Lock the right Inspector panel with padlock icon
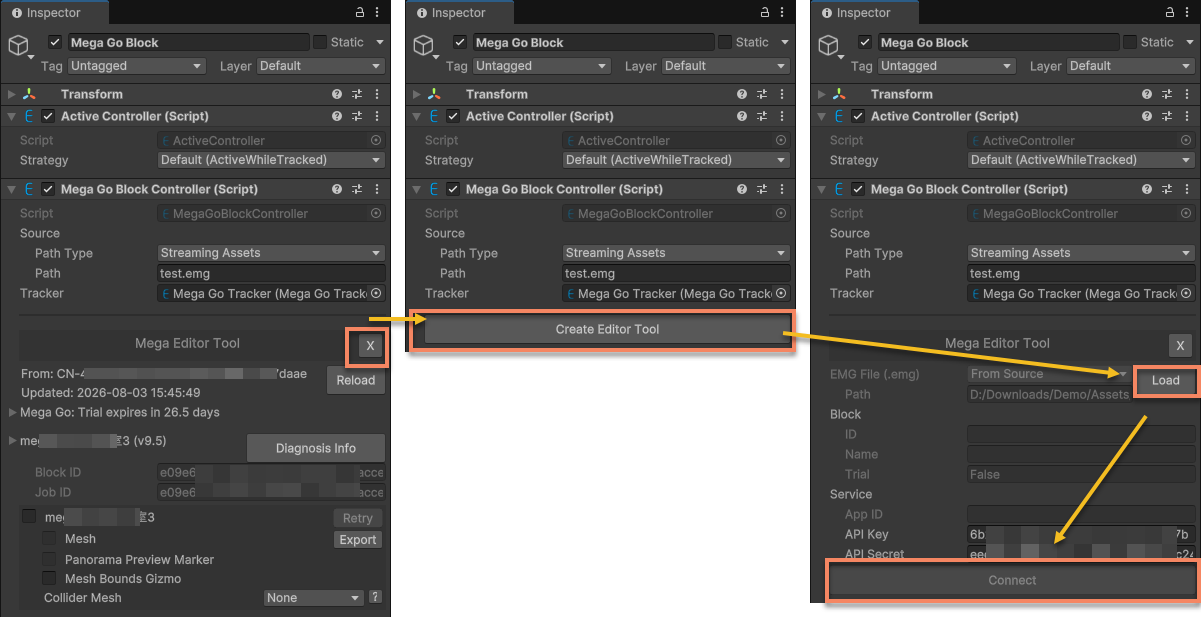This screenshot has width=1201, height=617. pos(1170,12)
